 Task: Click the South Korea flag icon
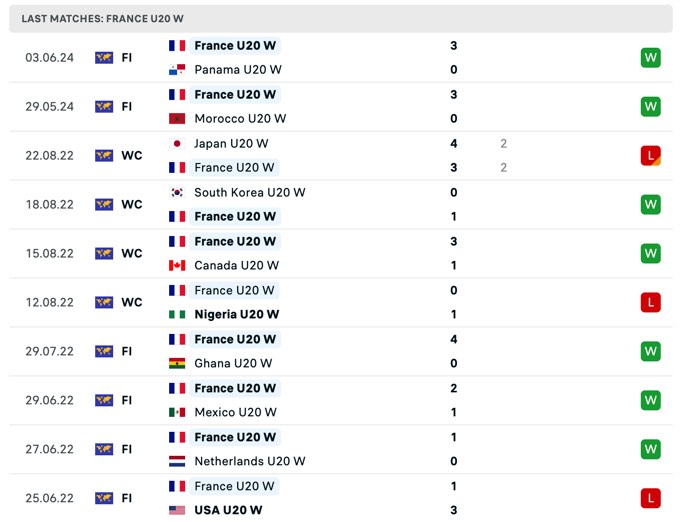point(177,192)
